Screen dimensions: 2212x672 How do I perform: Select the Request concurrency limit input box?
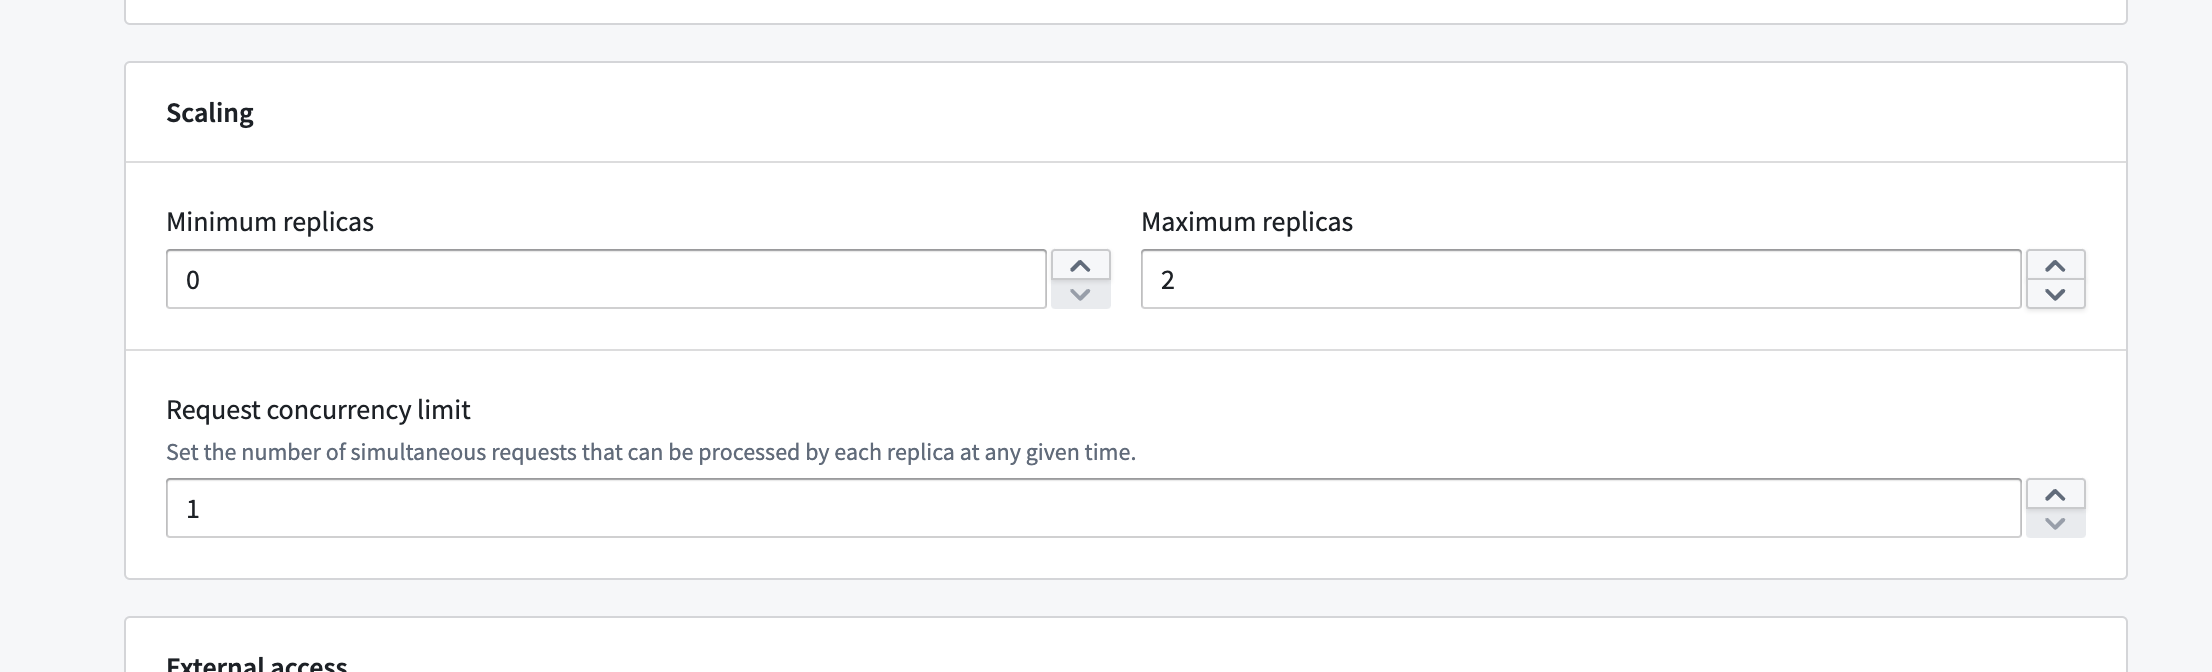(1094, 508)
